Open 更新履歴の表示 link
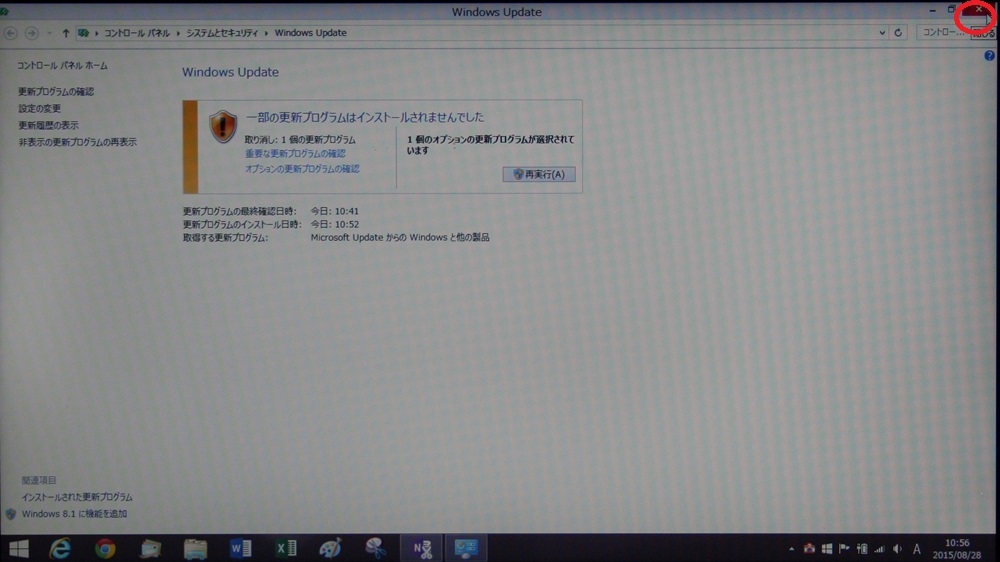This screenshot has width=1000, height=562. [48, 125]
